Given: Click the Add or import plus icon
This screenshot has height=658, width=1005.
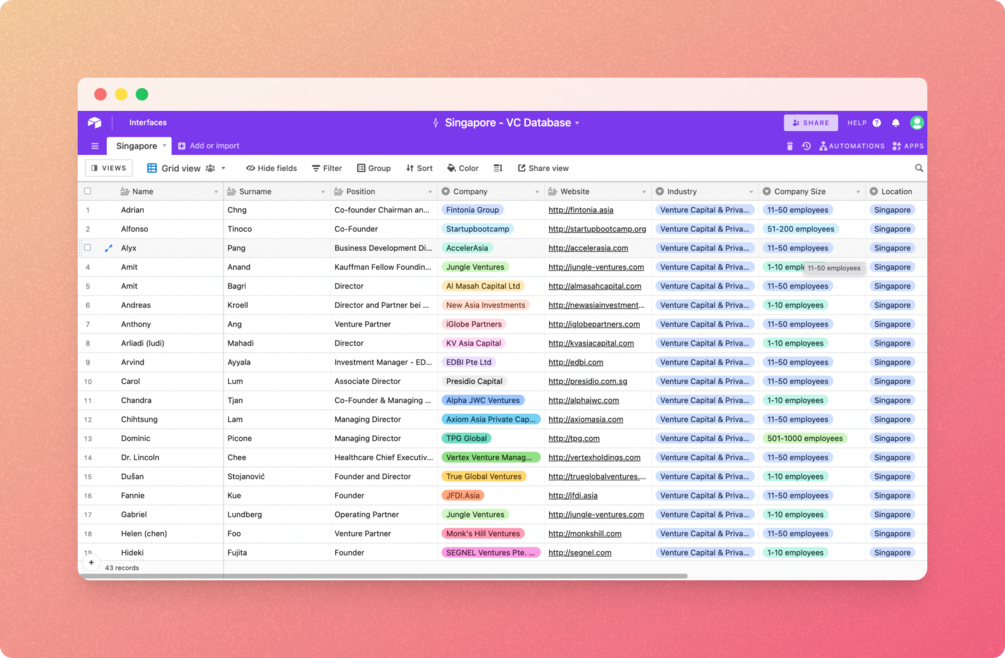Looking at the screenshot, I should click(181, 146).
